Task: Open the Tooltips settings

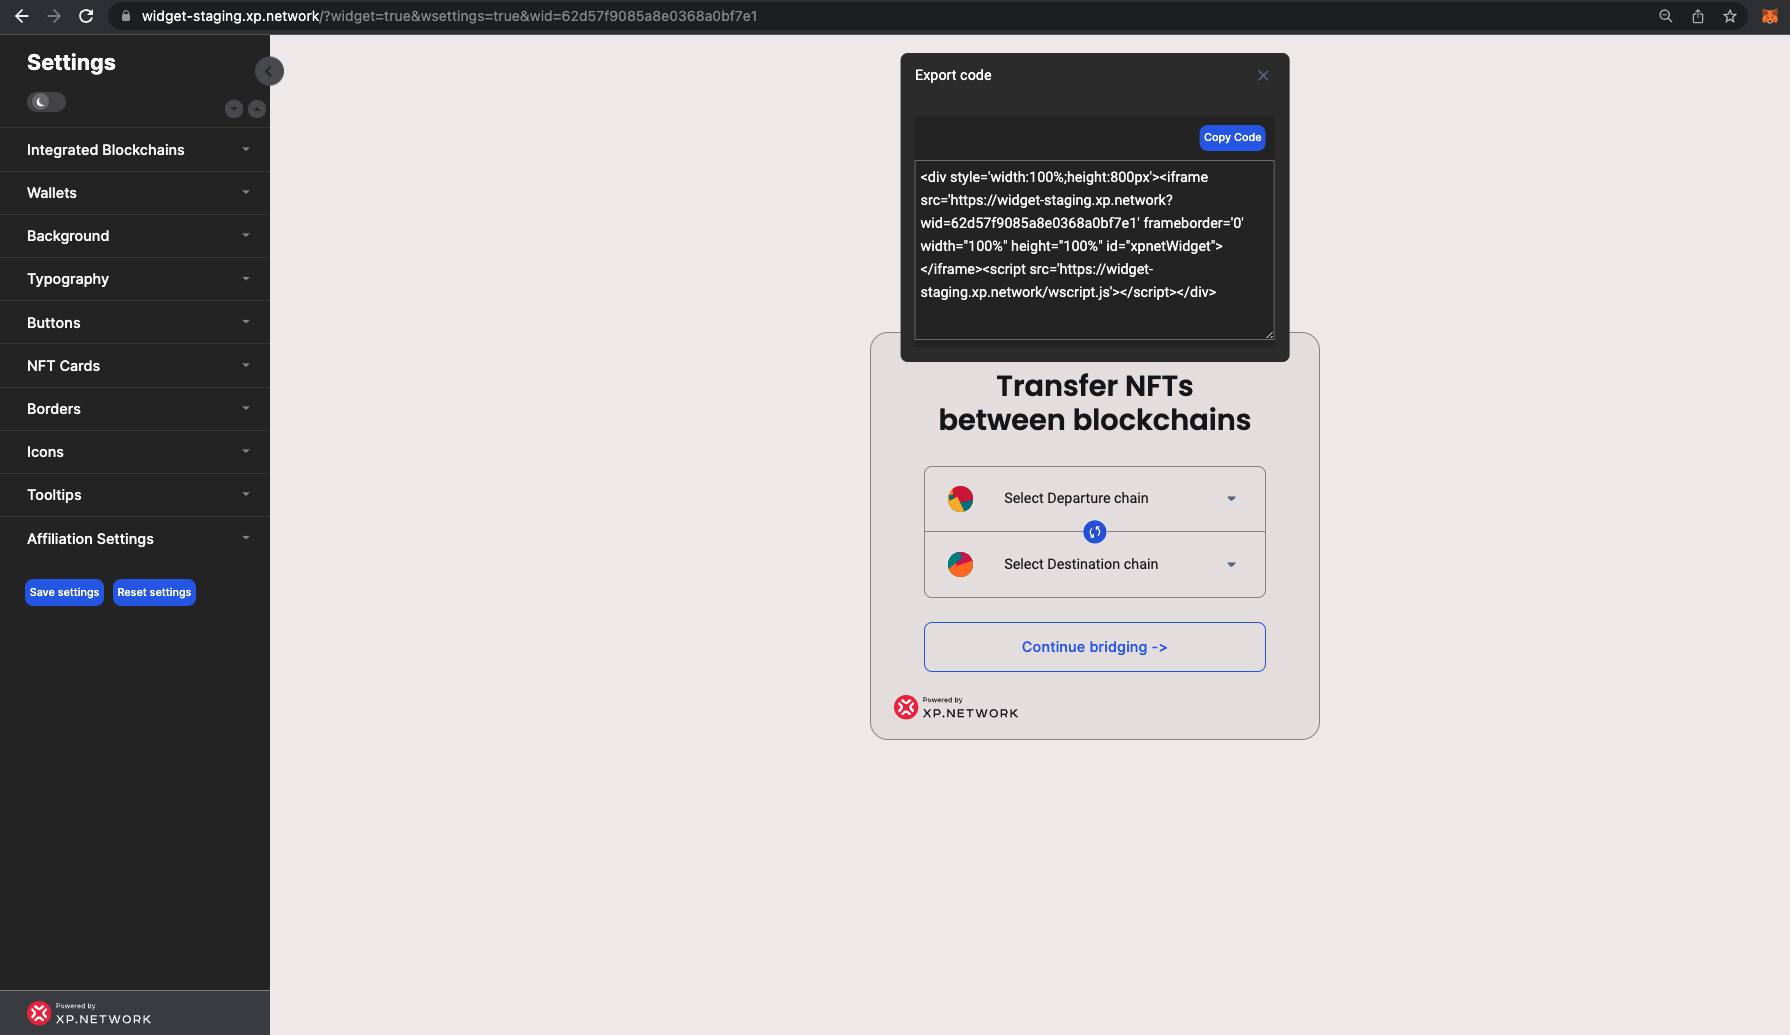Action: tap(135, 495)
